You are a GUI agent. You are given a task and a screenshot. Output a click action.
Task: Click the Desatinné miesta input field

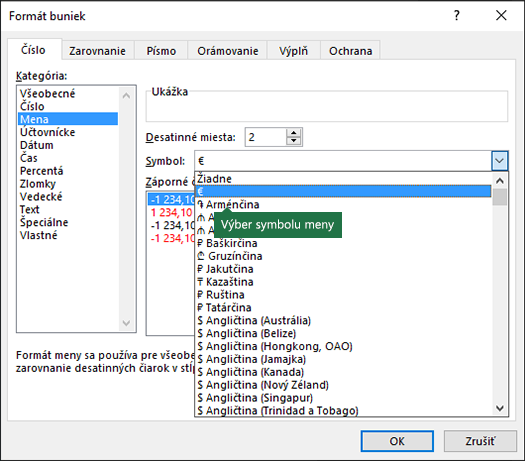[266, 137]
